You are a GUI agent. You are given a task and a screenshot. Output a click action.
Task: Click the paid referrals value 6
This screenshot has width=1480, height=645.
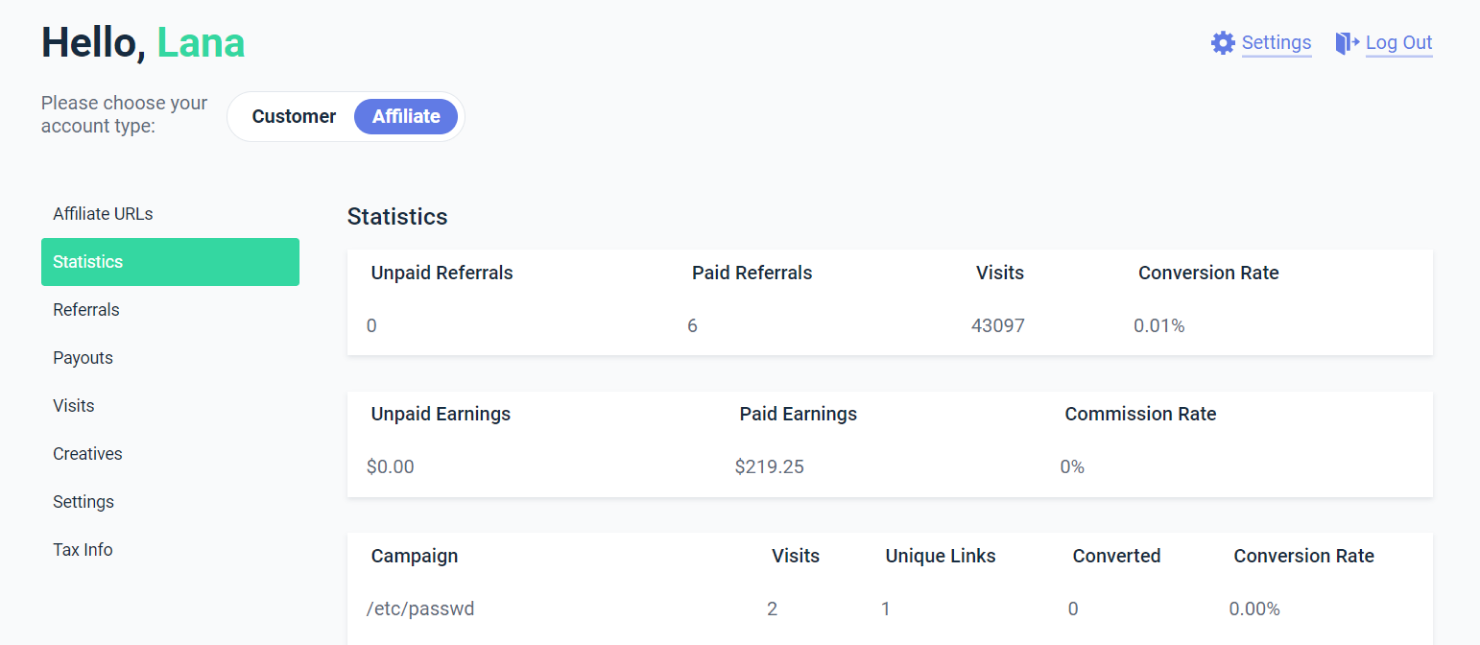[x=692, y=326]
